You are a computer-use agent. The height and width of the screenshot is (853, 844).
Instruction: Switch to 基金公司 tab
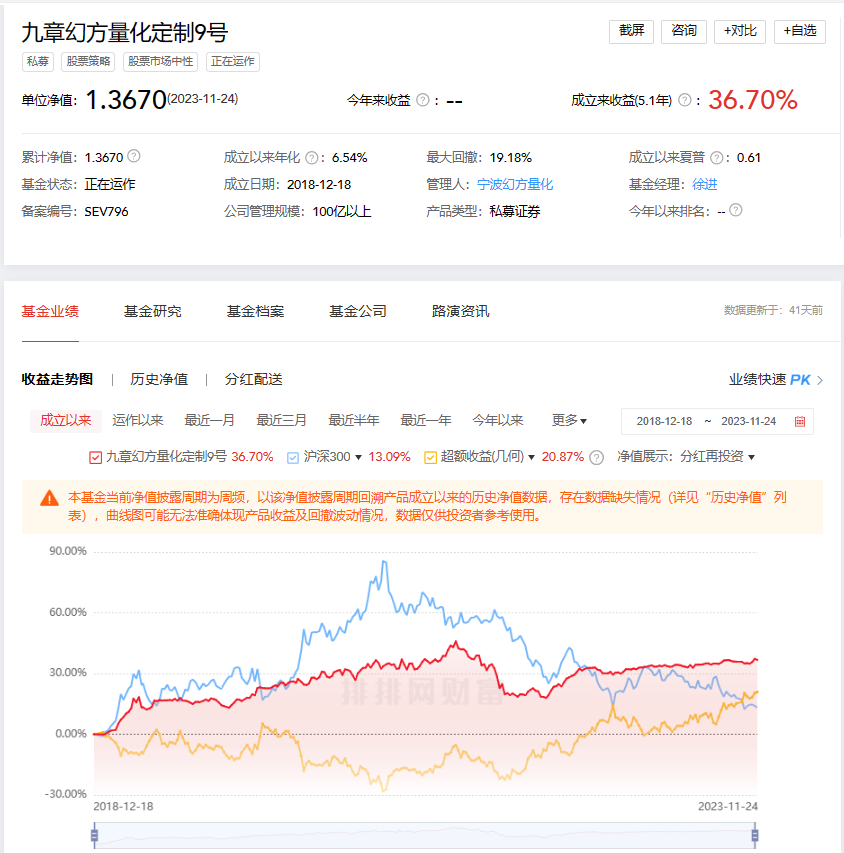(358, 311)
